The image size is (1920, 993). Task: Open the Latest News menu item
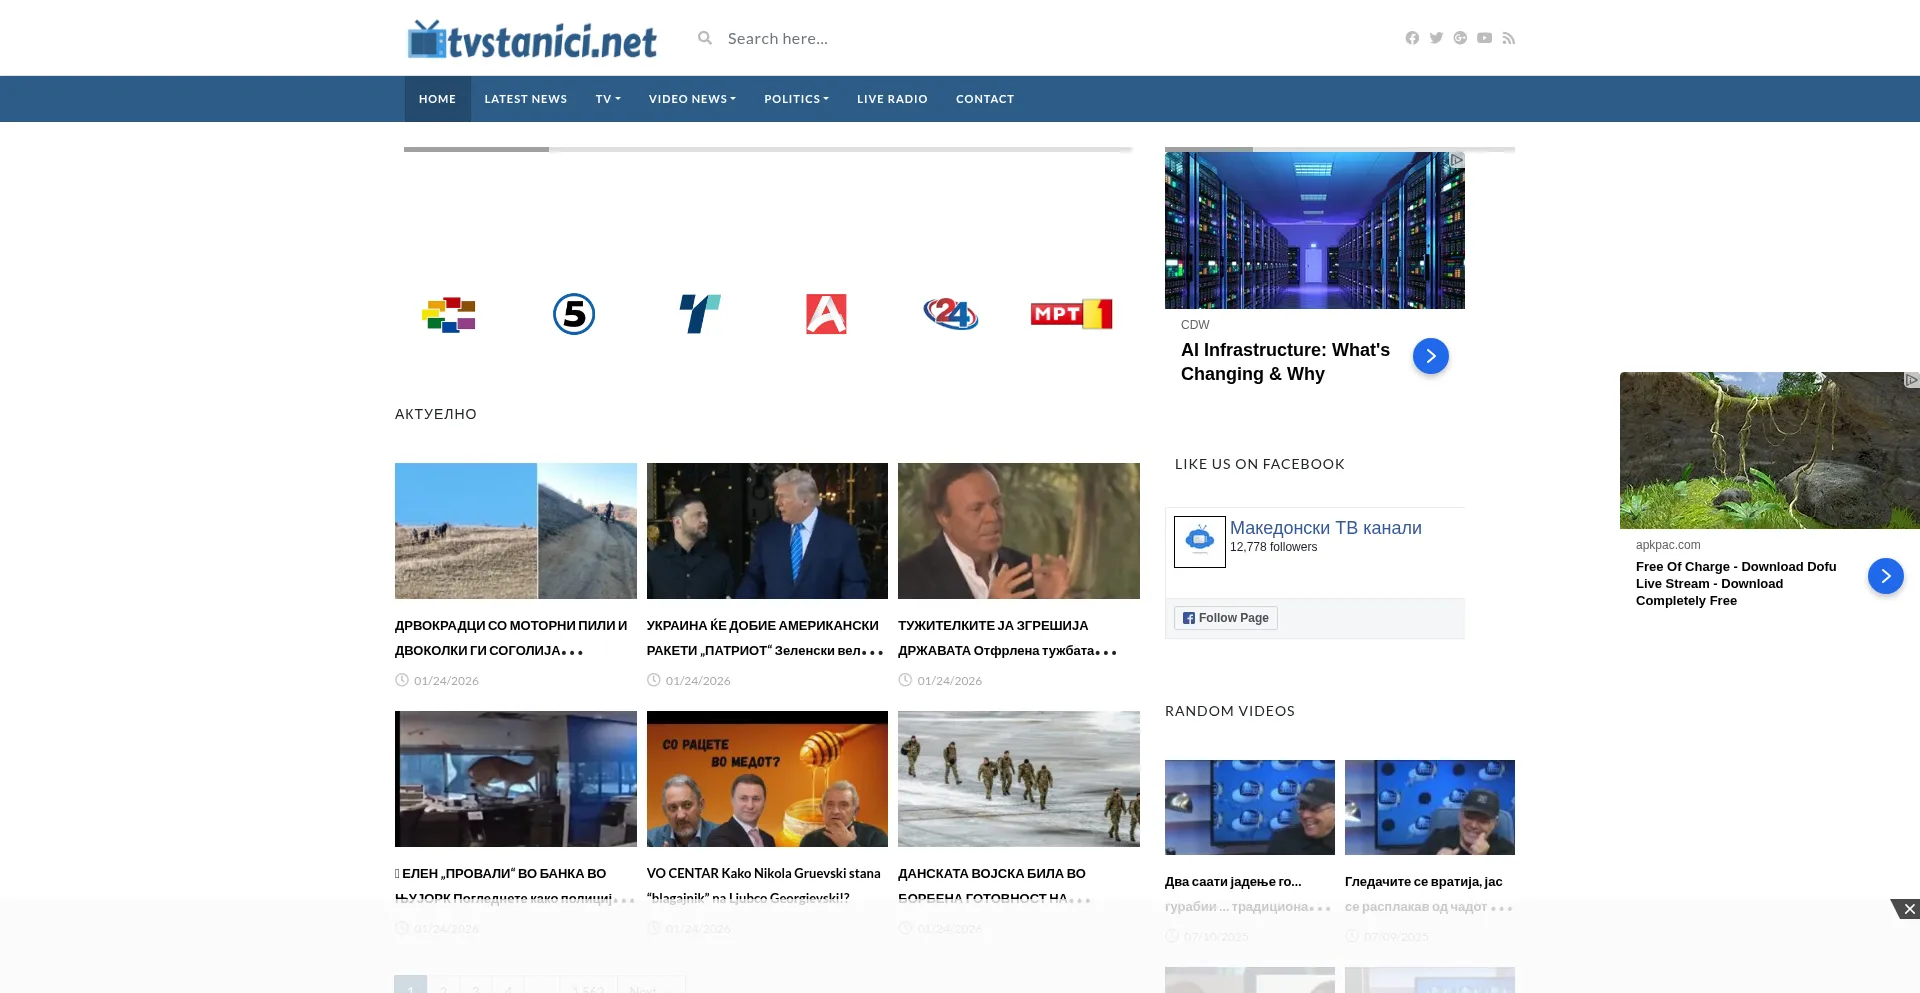pyautogui.click(x=526, y=99)
